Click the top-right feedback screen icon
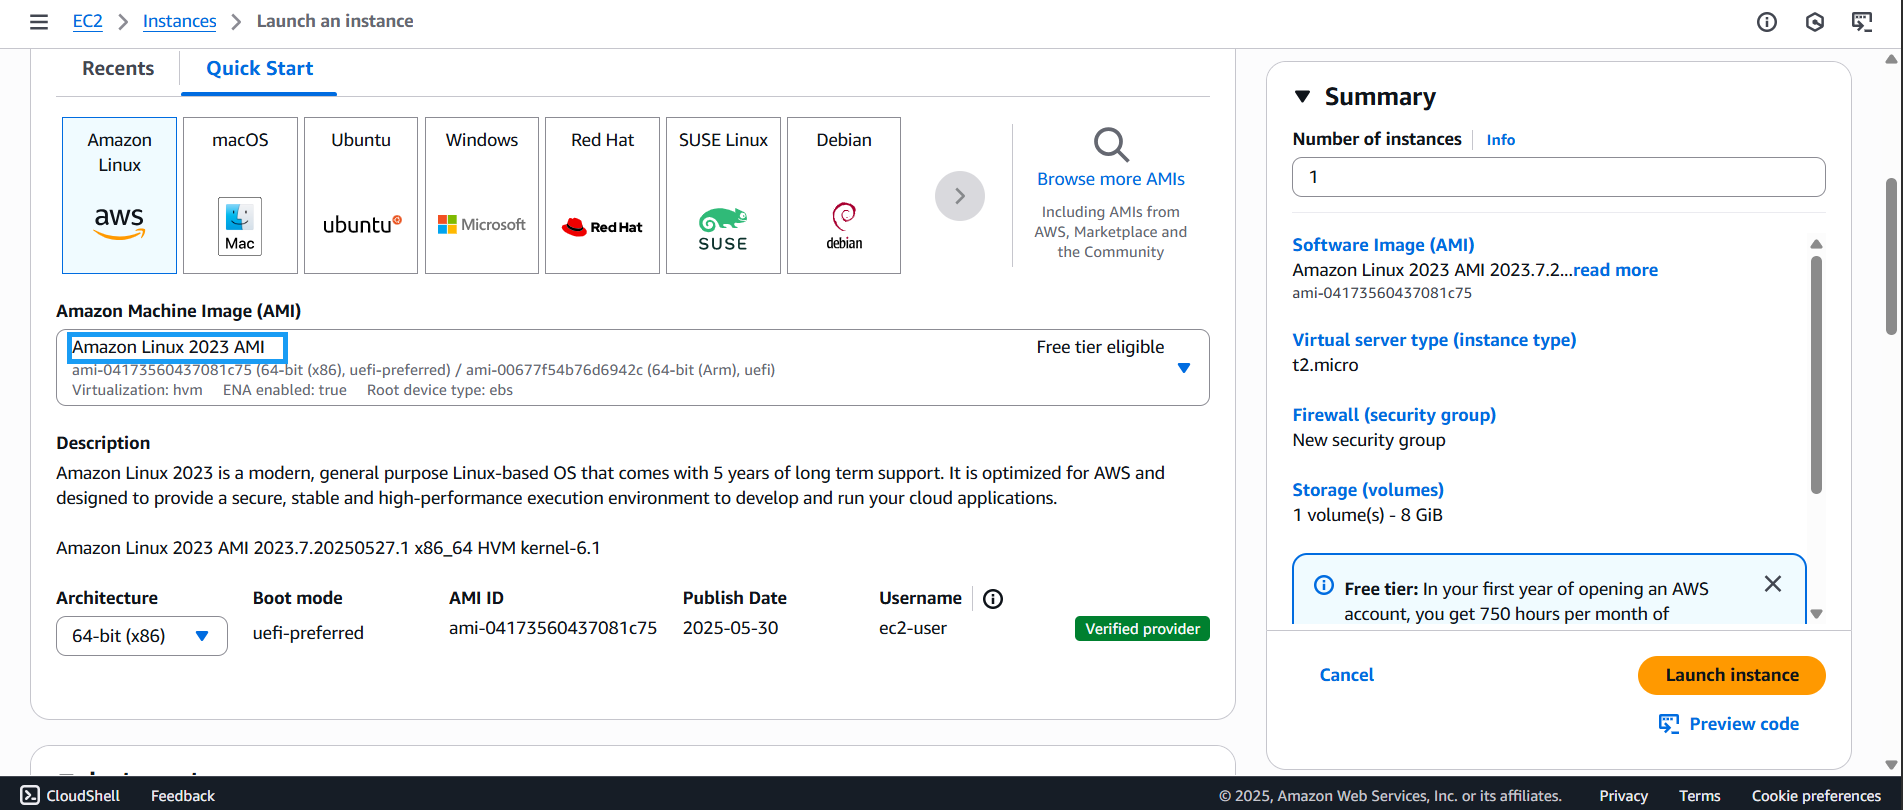This screenshot has width=1903, height=810. coord(1862,22)
